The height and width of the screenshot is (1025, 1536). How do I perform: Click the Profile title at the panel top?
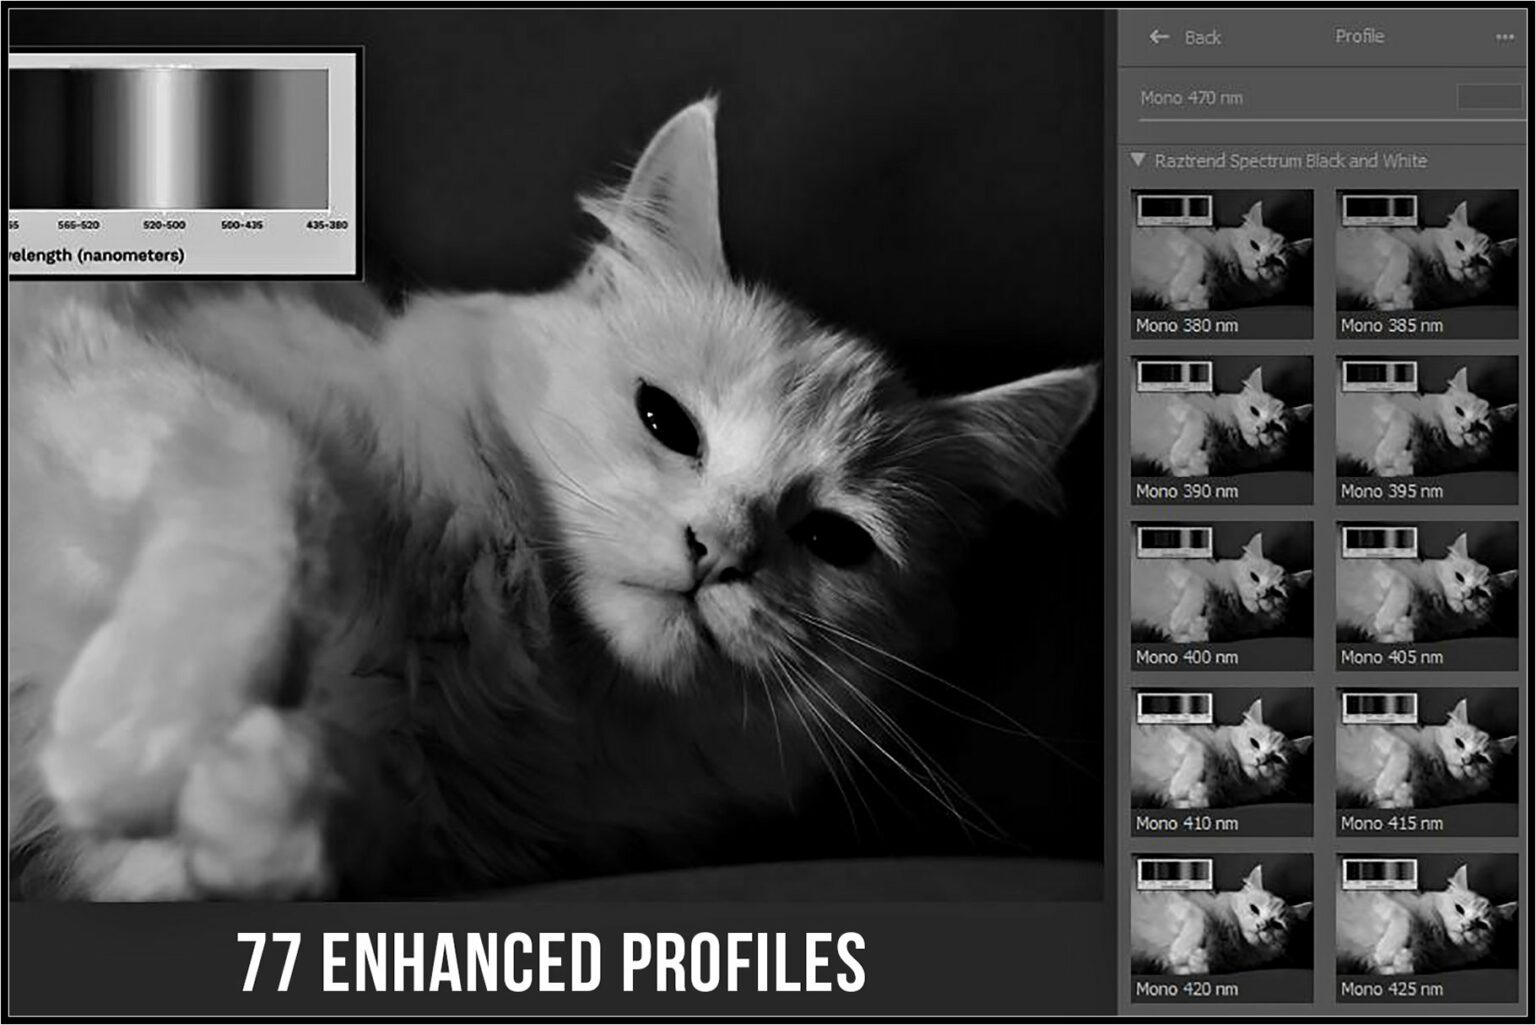[x=1360, y=37]
